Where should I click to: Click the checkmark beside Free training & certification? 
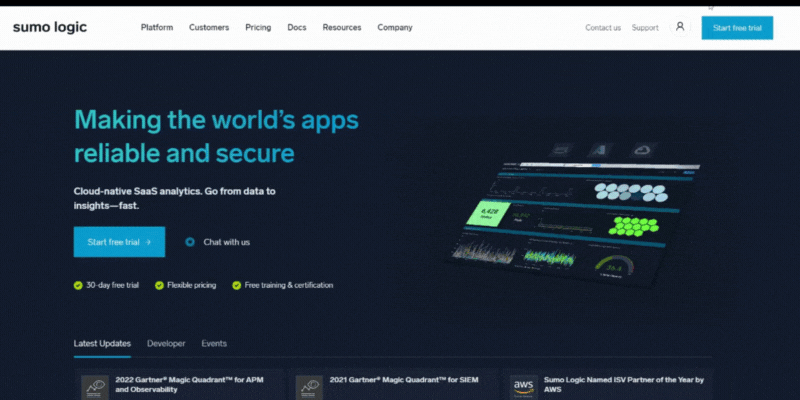point(237,285)
